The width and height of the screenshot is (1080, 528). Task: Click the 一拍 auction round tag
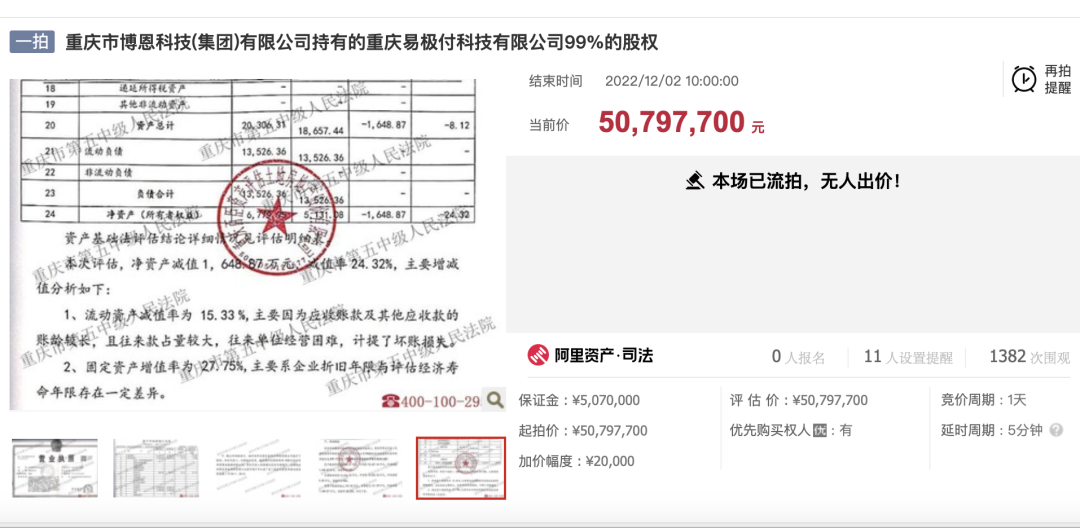pos(32,43)
